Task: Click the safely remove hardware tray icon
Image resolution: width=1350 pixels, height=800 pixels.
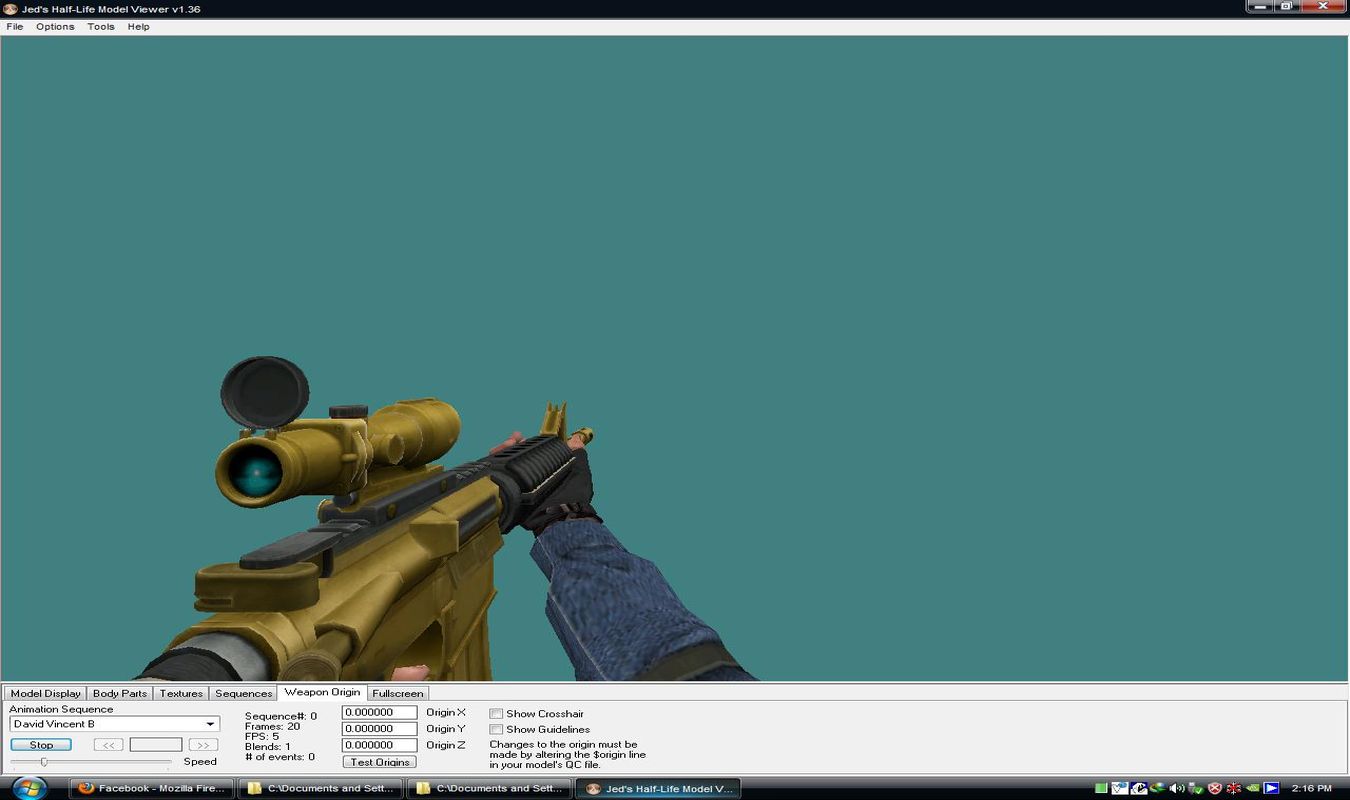Action: click(1196, 788)
